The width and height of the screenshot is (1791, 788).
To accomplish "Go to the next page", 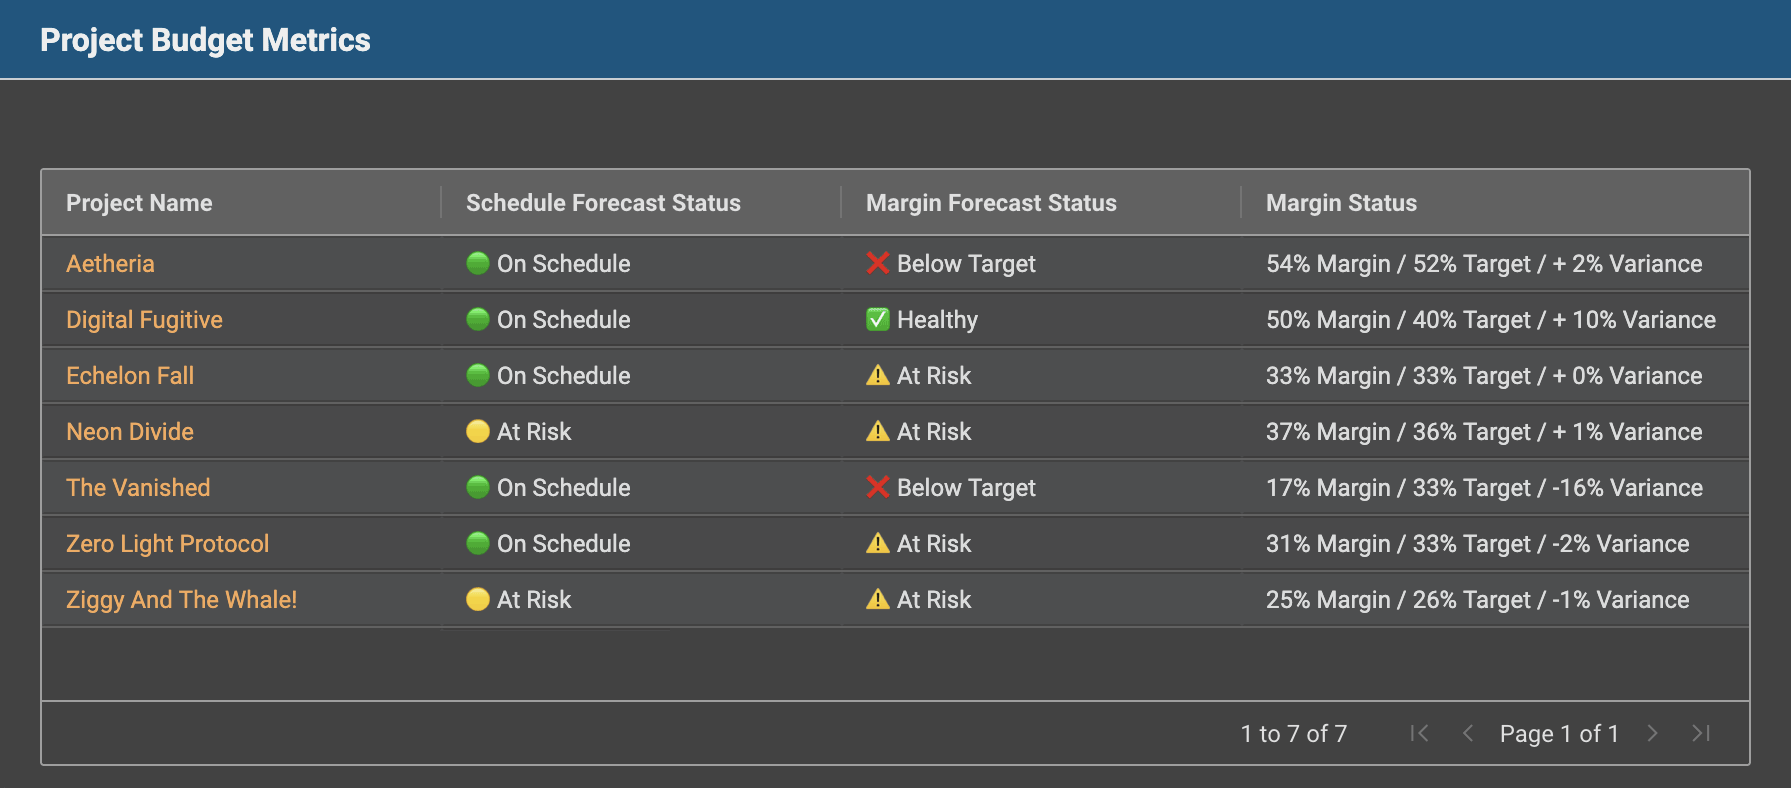I will pos(1652,733).
